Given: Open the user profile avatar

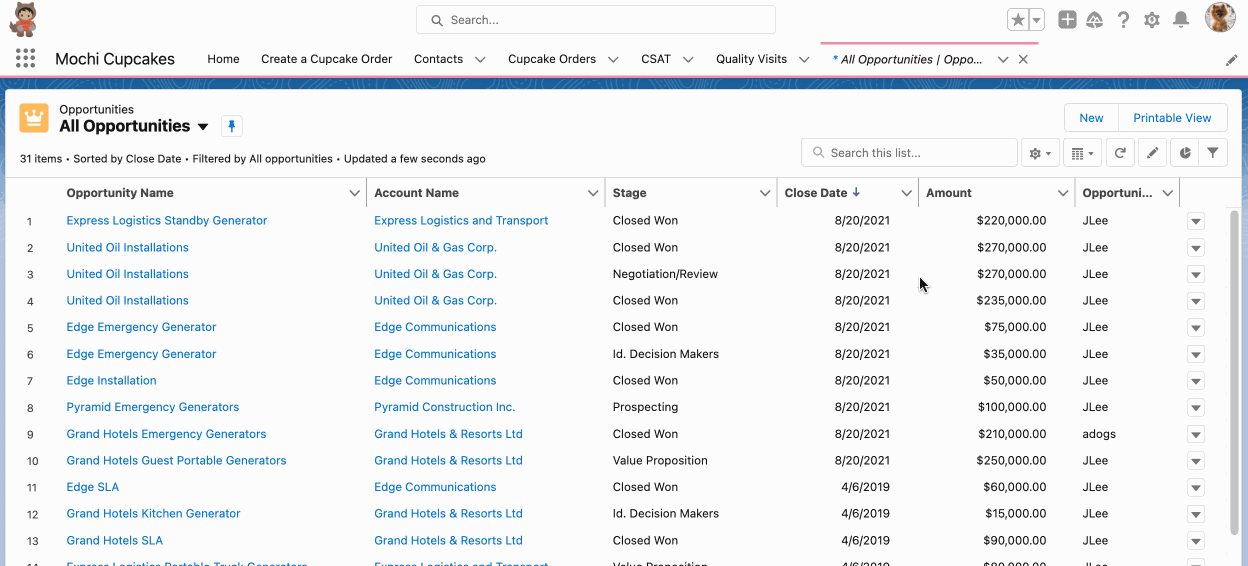Looking at the screenshot, I should [x=1221, y=18].
